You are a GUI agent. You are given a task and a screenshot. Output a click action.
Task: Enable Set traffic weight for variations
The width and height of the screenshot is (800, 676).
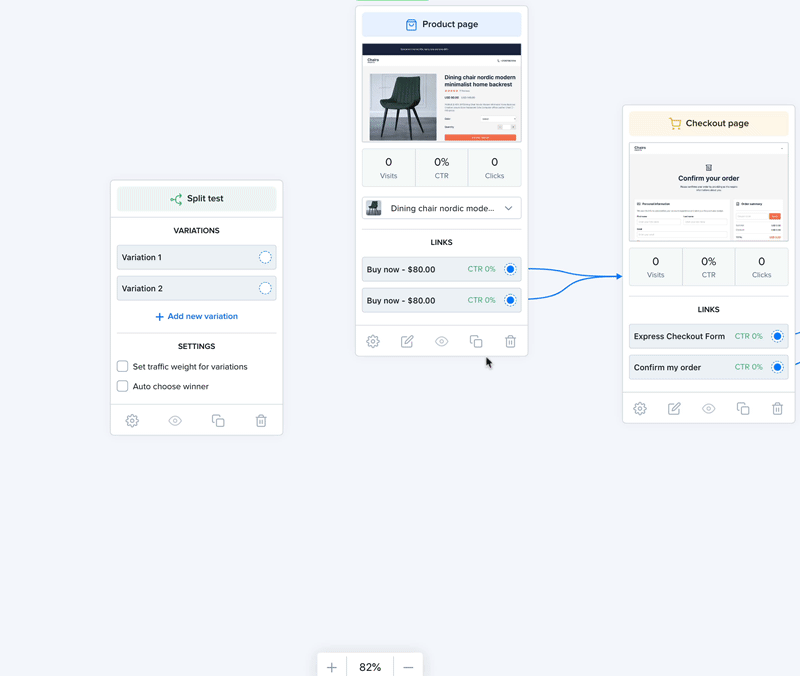122,366
